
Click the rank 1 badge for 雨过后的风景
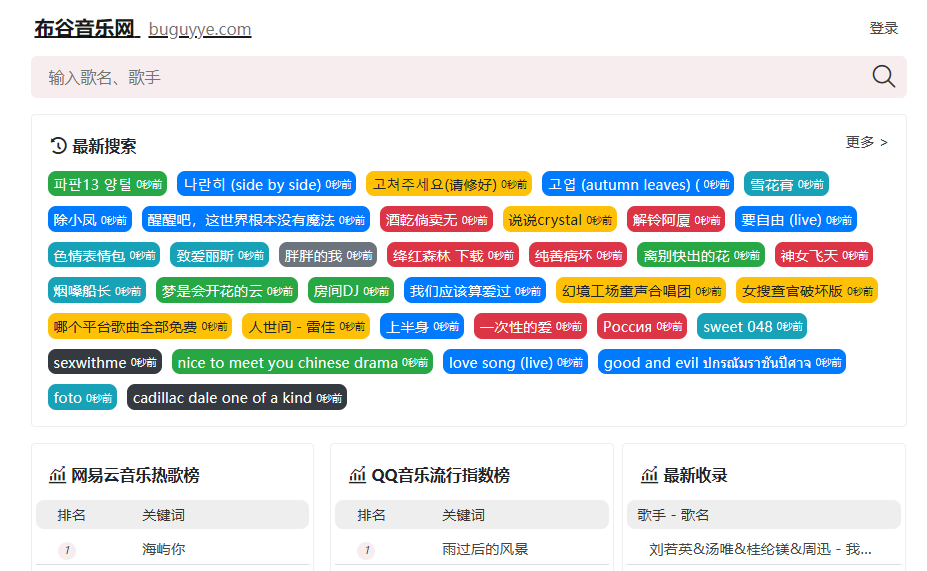[366, 550]
